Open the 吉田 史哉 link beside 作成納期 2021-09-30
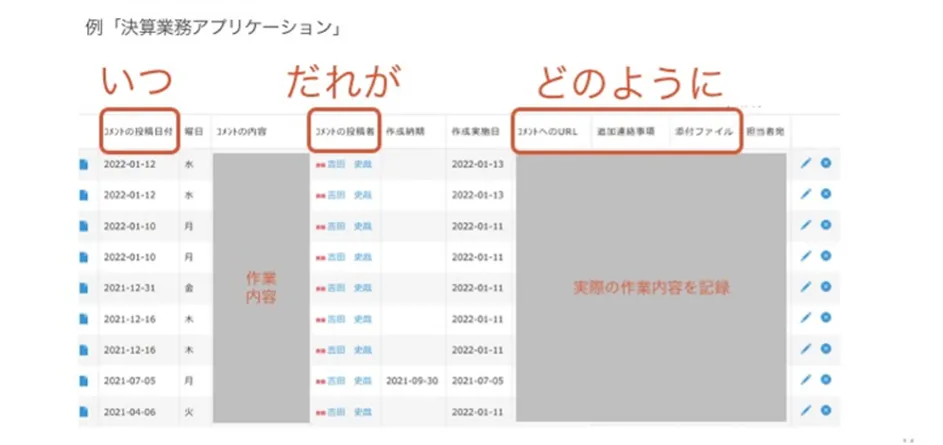This screenshot has width=943, height=445. (x=349, y=381)
